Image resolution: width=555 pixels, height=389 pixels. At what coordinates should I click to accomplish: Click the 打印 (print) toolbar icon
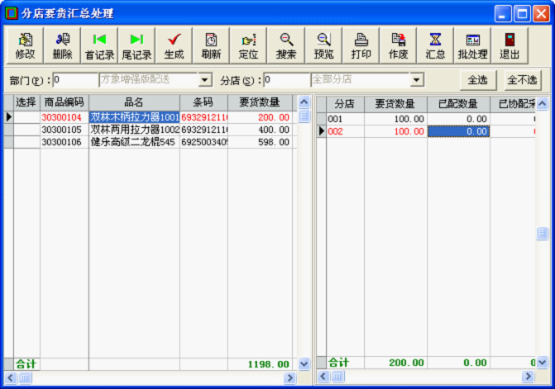coord(361,46)
